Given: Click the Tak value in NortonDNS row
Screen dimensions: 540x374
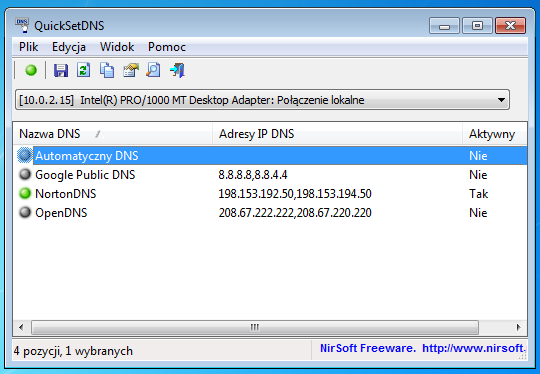Looking at the screenshot, I should pyautogui.click(x=478, y=194).
